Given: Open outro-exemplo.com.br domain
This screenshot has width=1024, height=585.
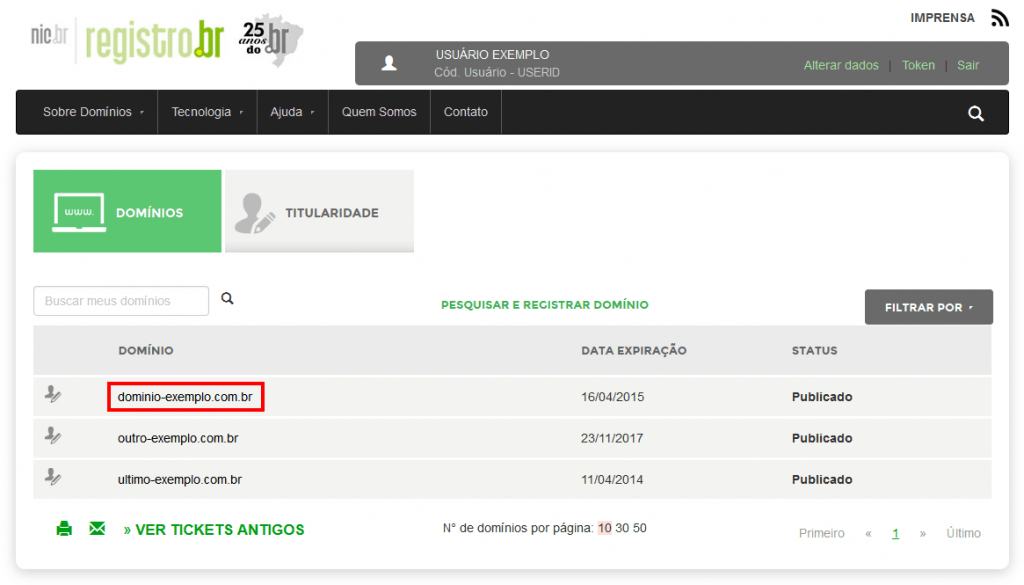Looking at the screenshot, I should 178,438.
